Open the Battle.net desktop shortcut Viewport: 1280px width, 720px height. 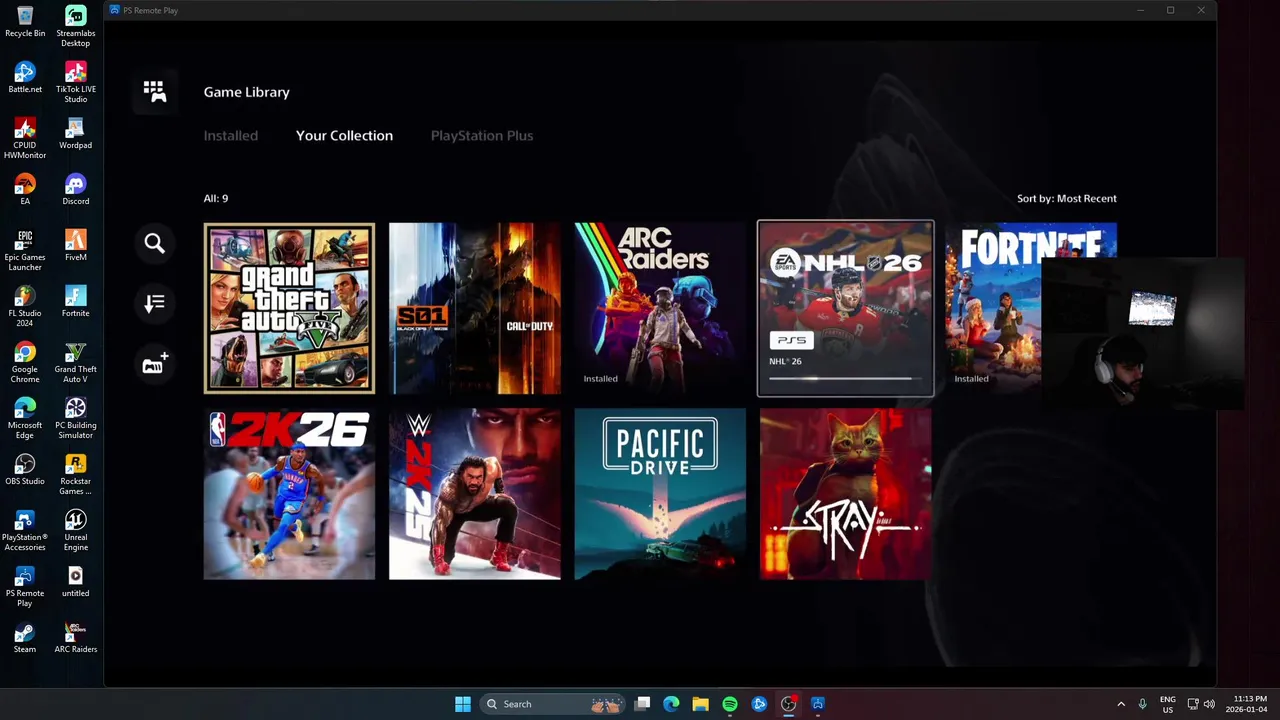(x=25, y=78)
